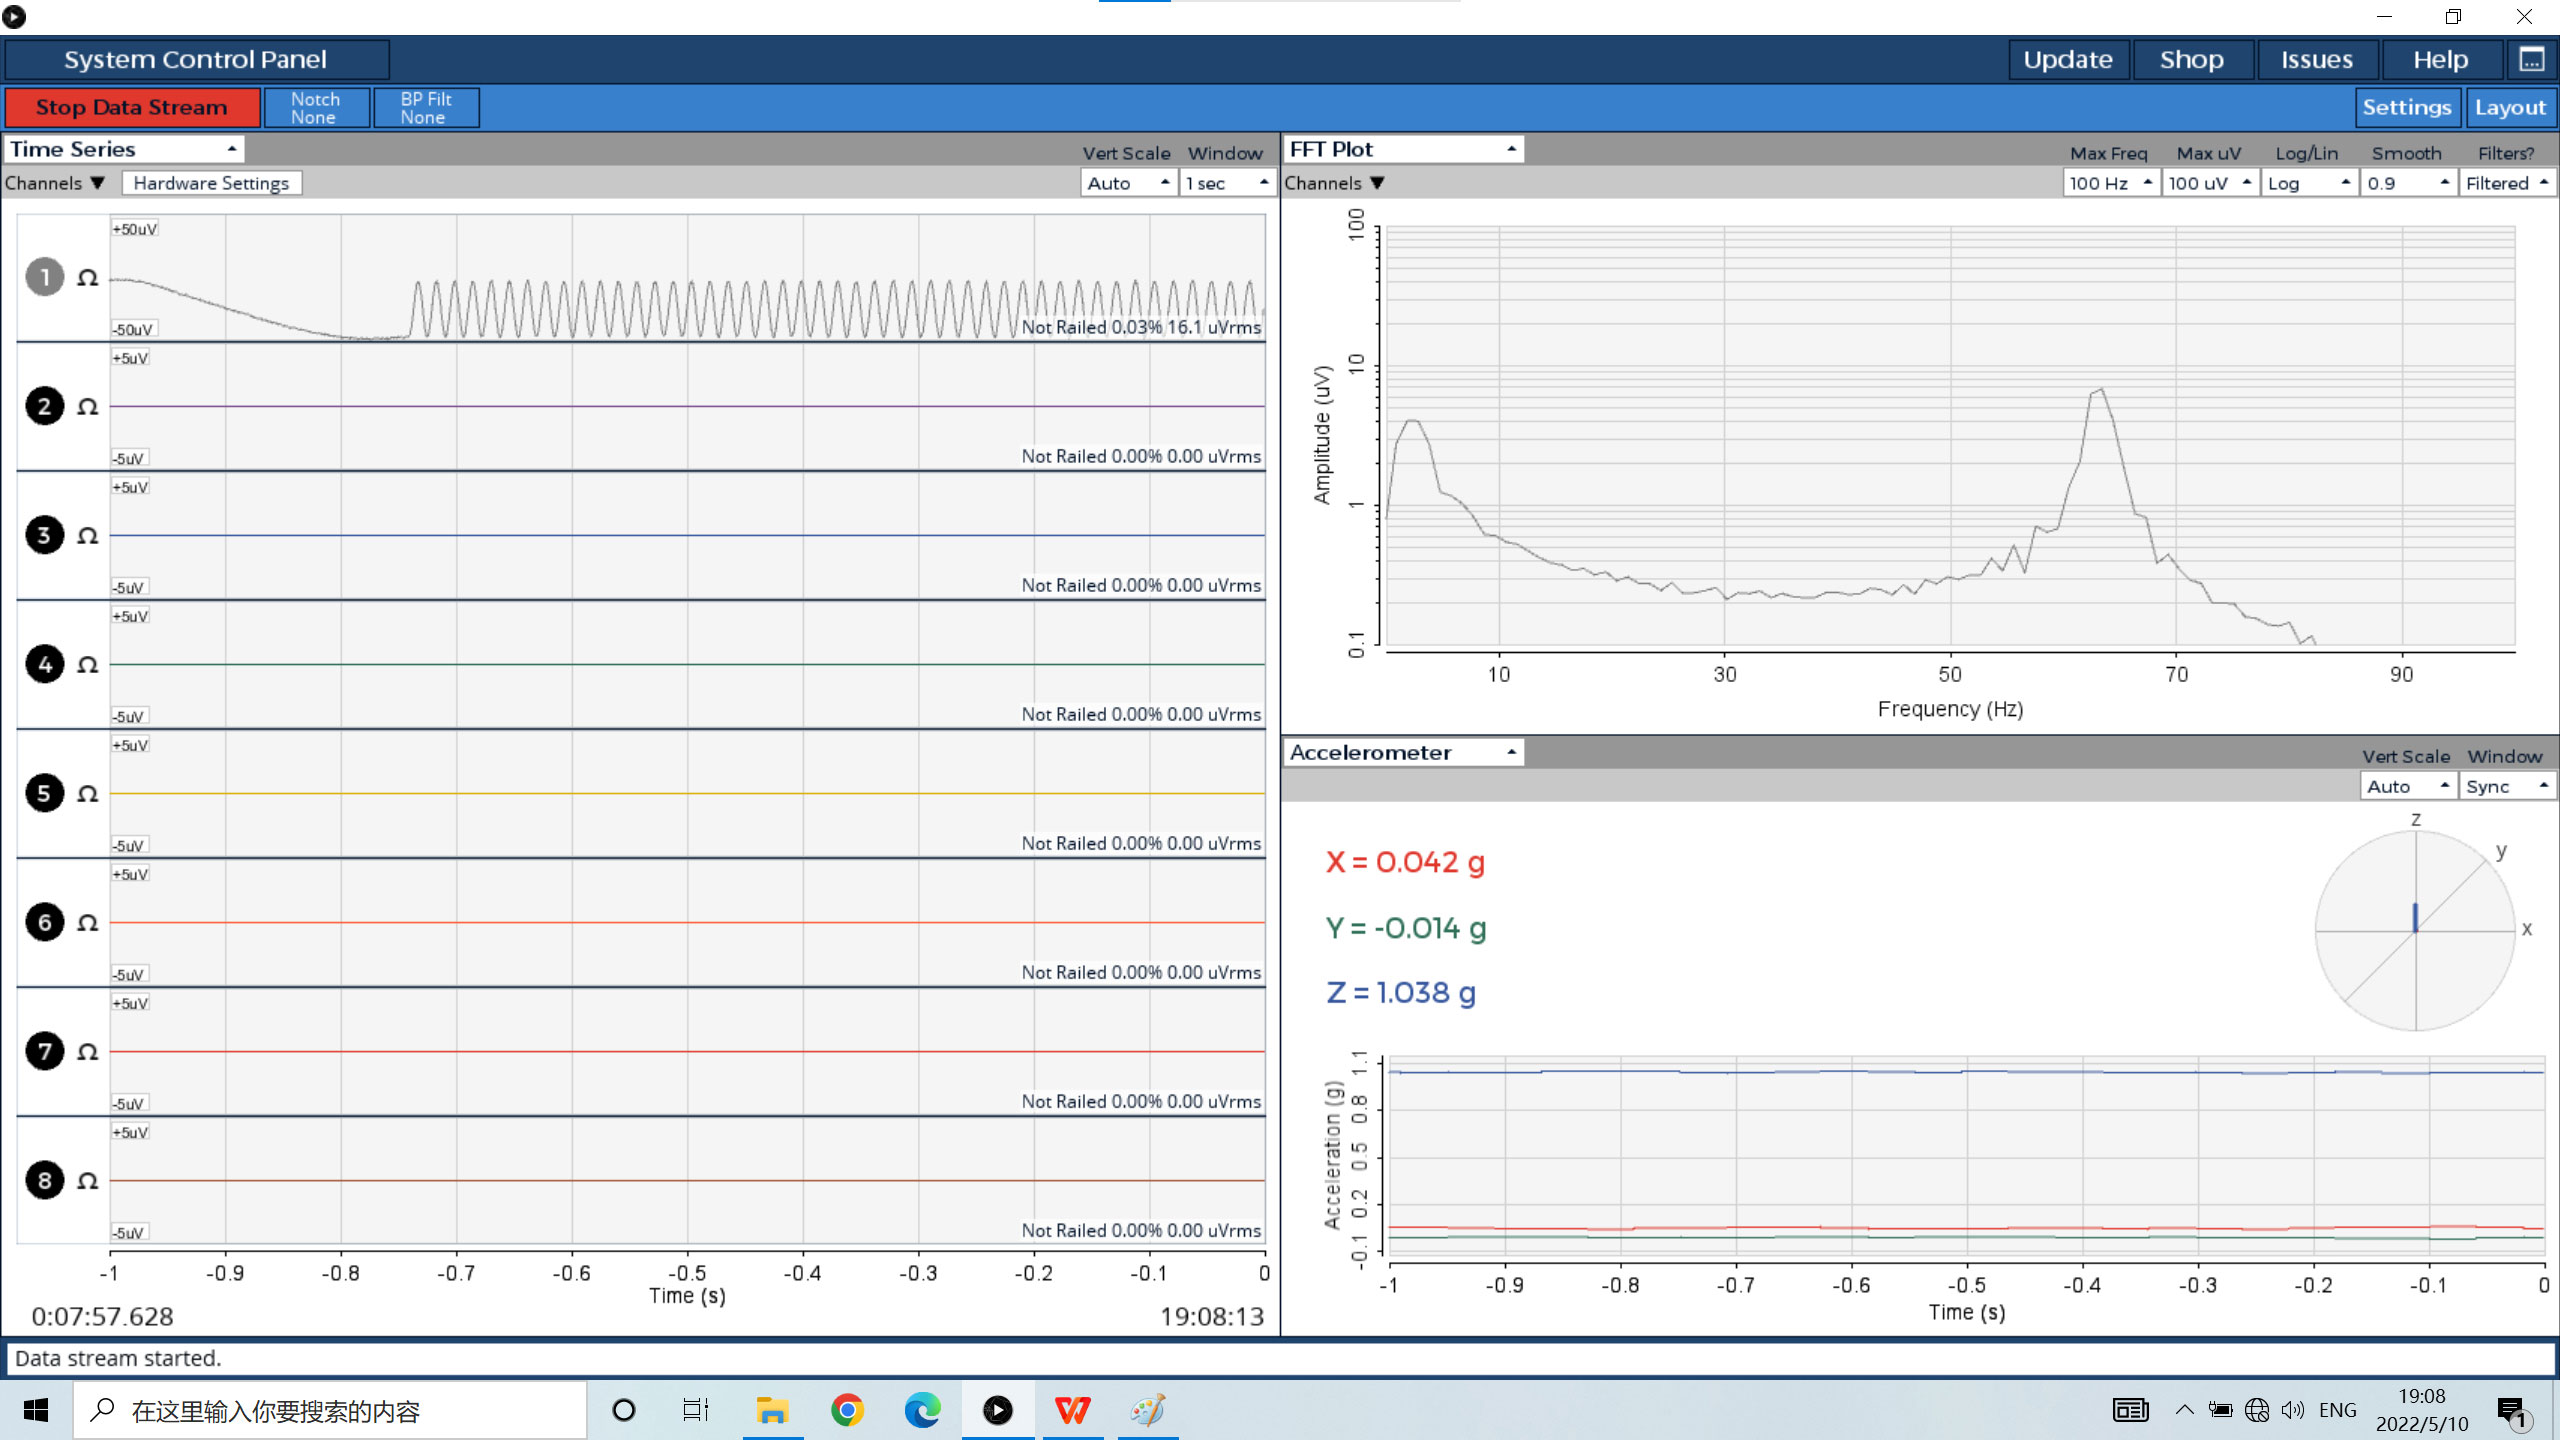2560x1440 pixels.
Task: Toggle channel 2 number button
Action: point(44,406)
